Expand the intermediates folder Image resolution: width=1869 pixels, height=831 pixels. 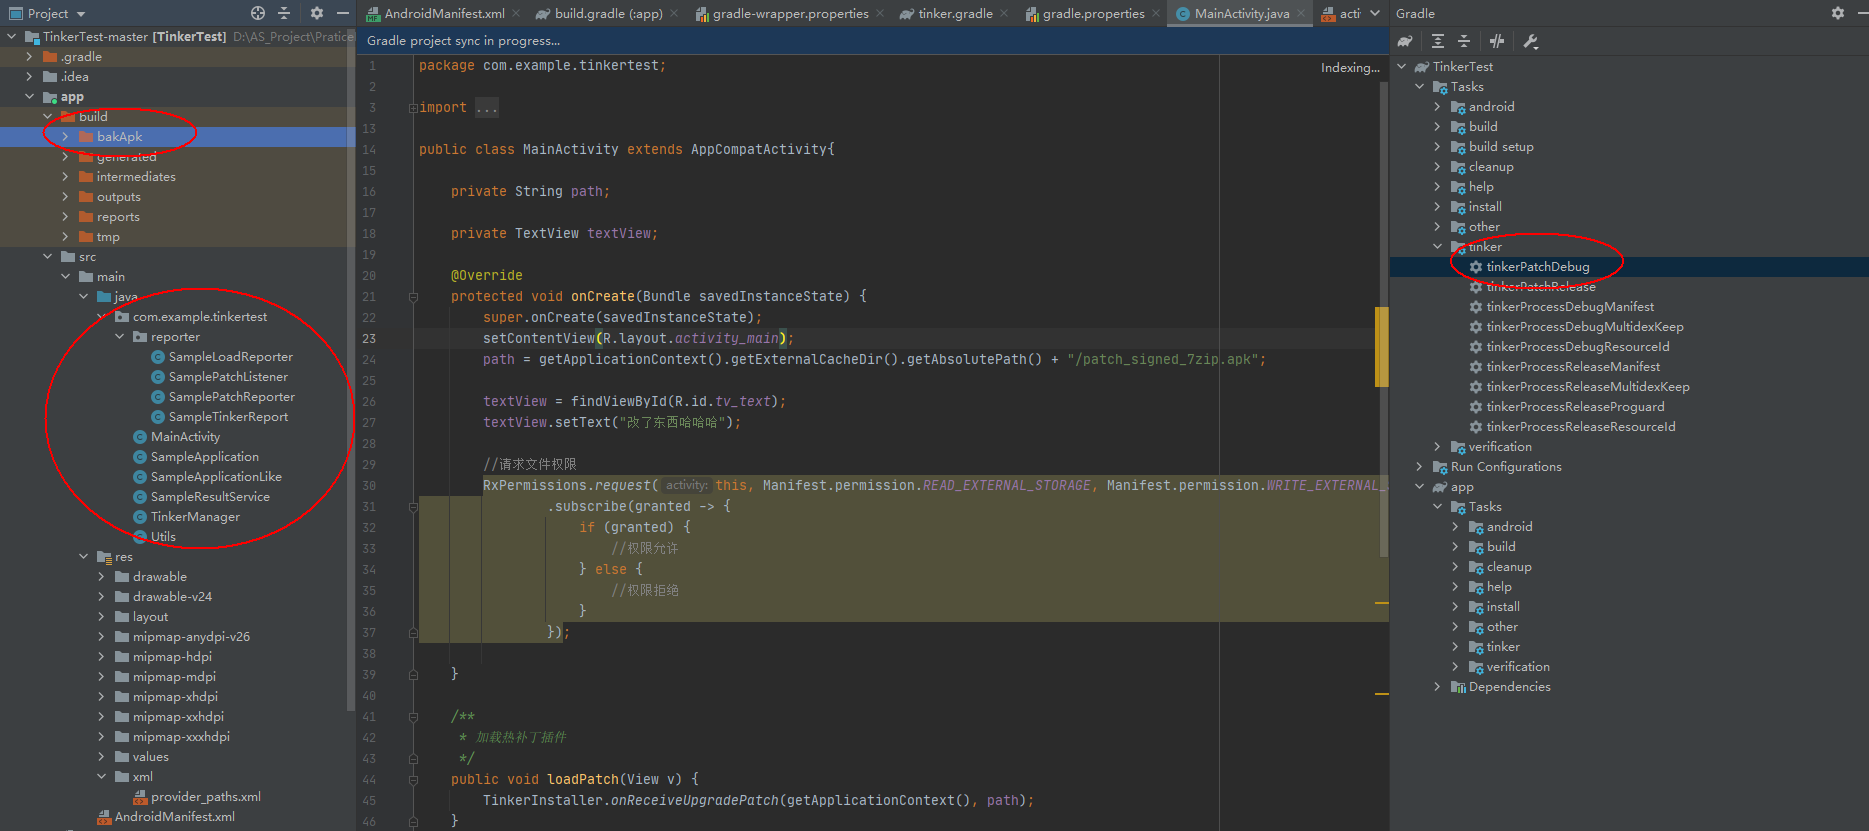point(65,177)
